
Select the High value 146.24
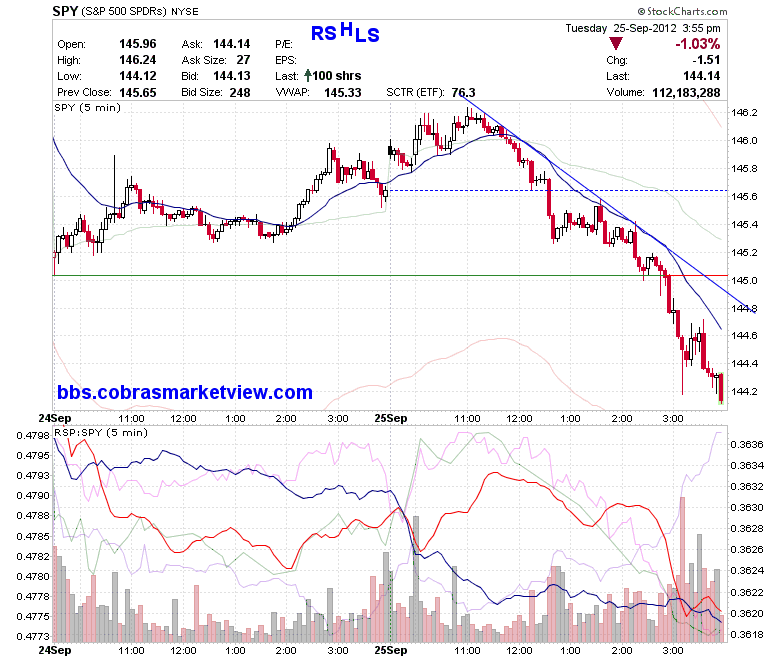click(x=137, y=60)
